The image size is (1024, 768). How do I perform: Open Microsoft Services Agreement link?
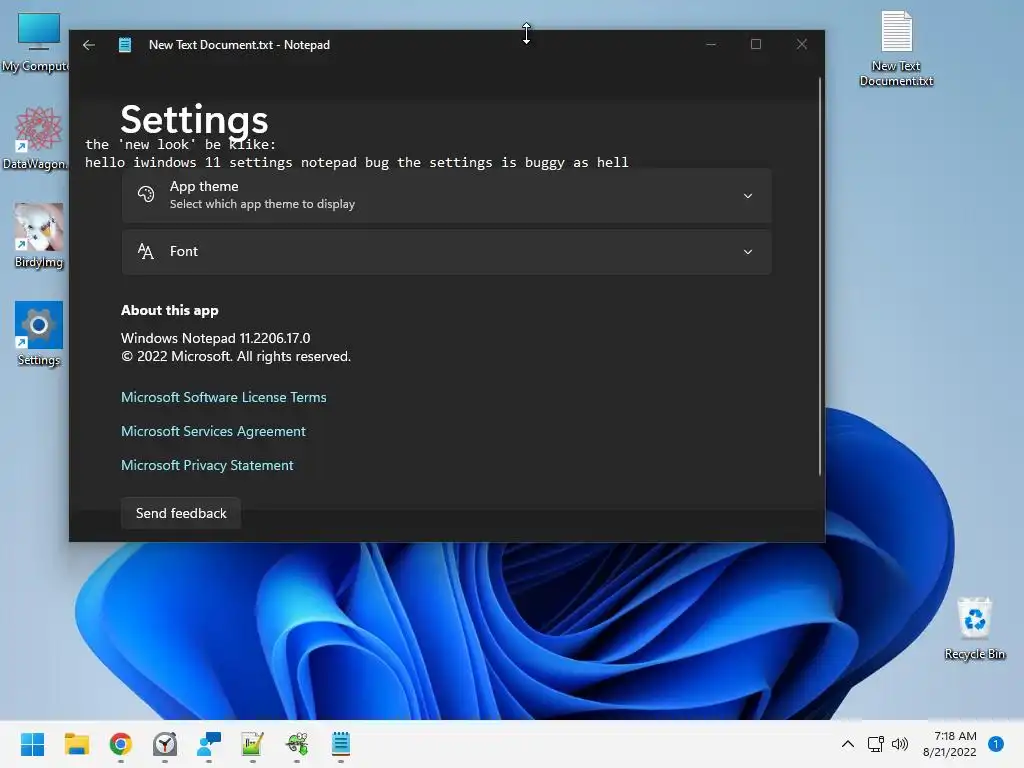tap(213, 431)
